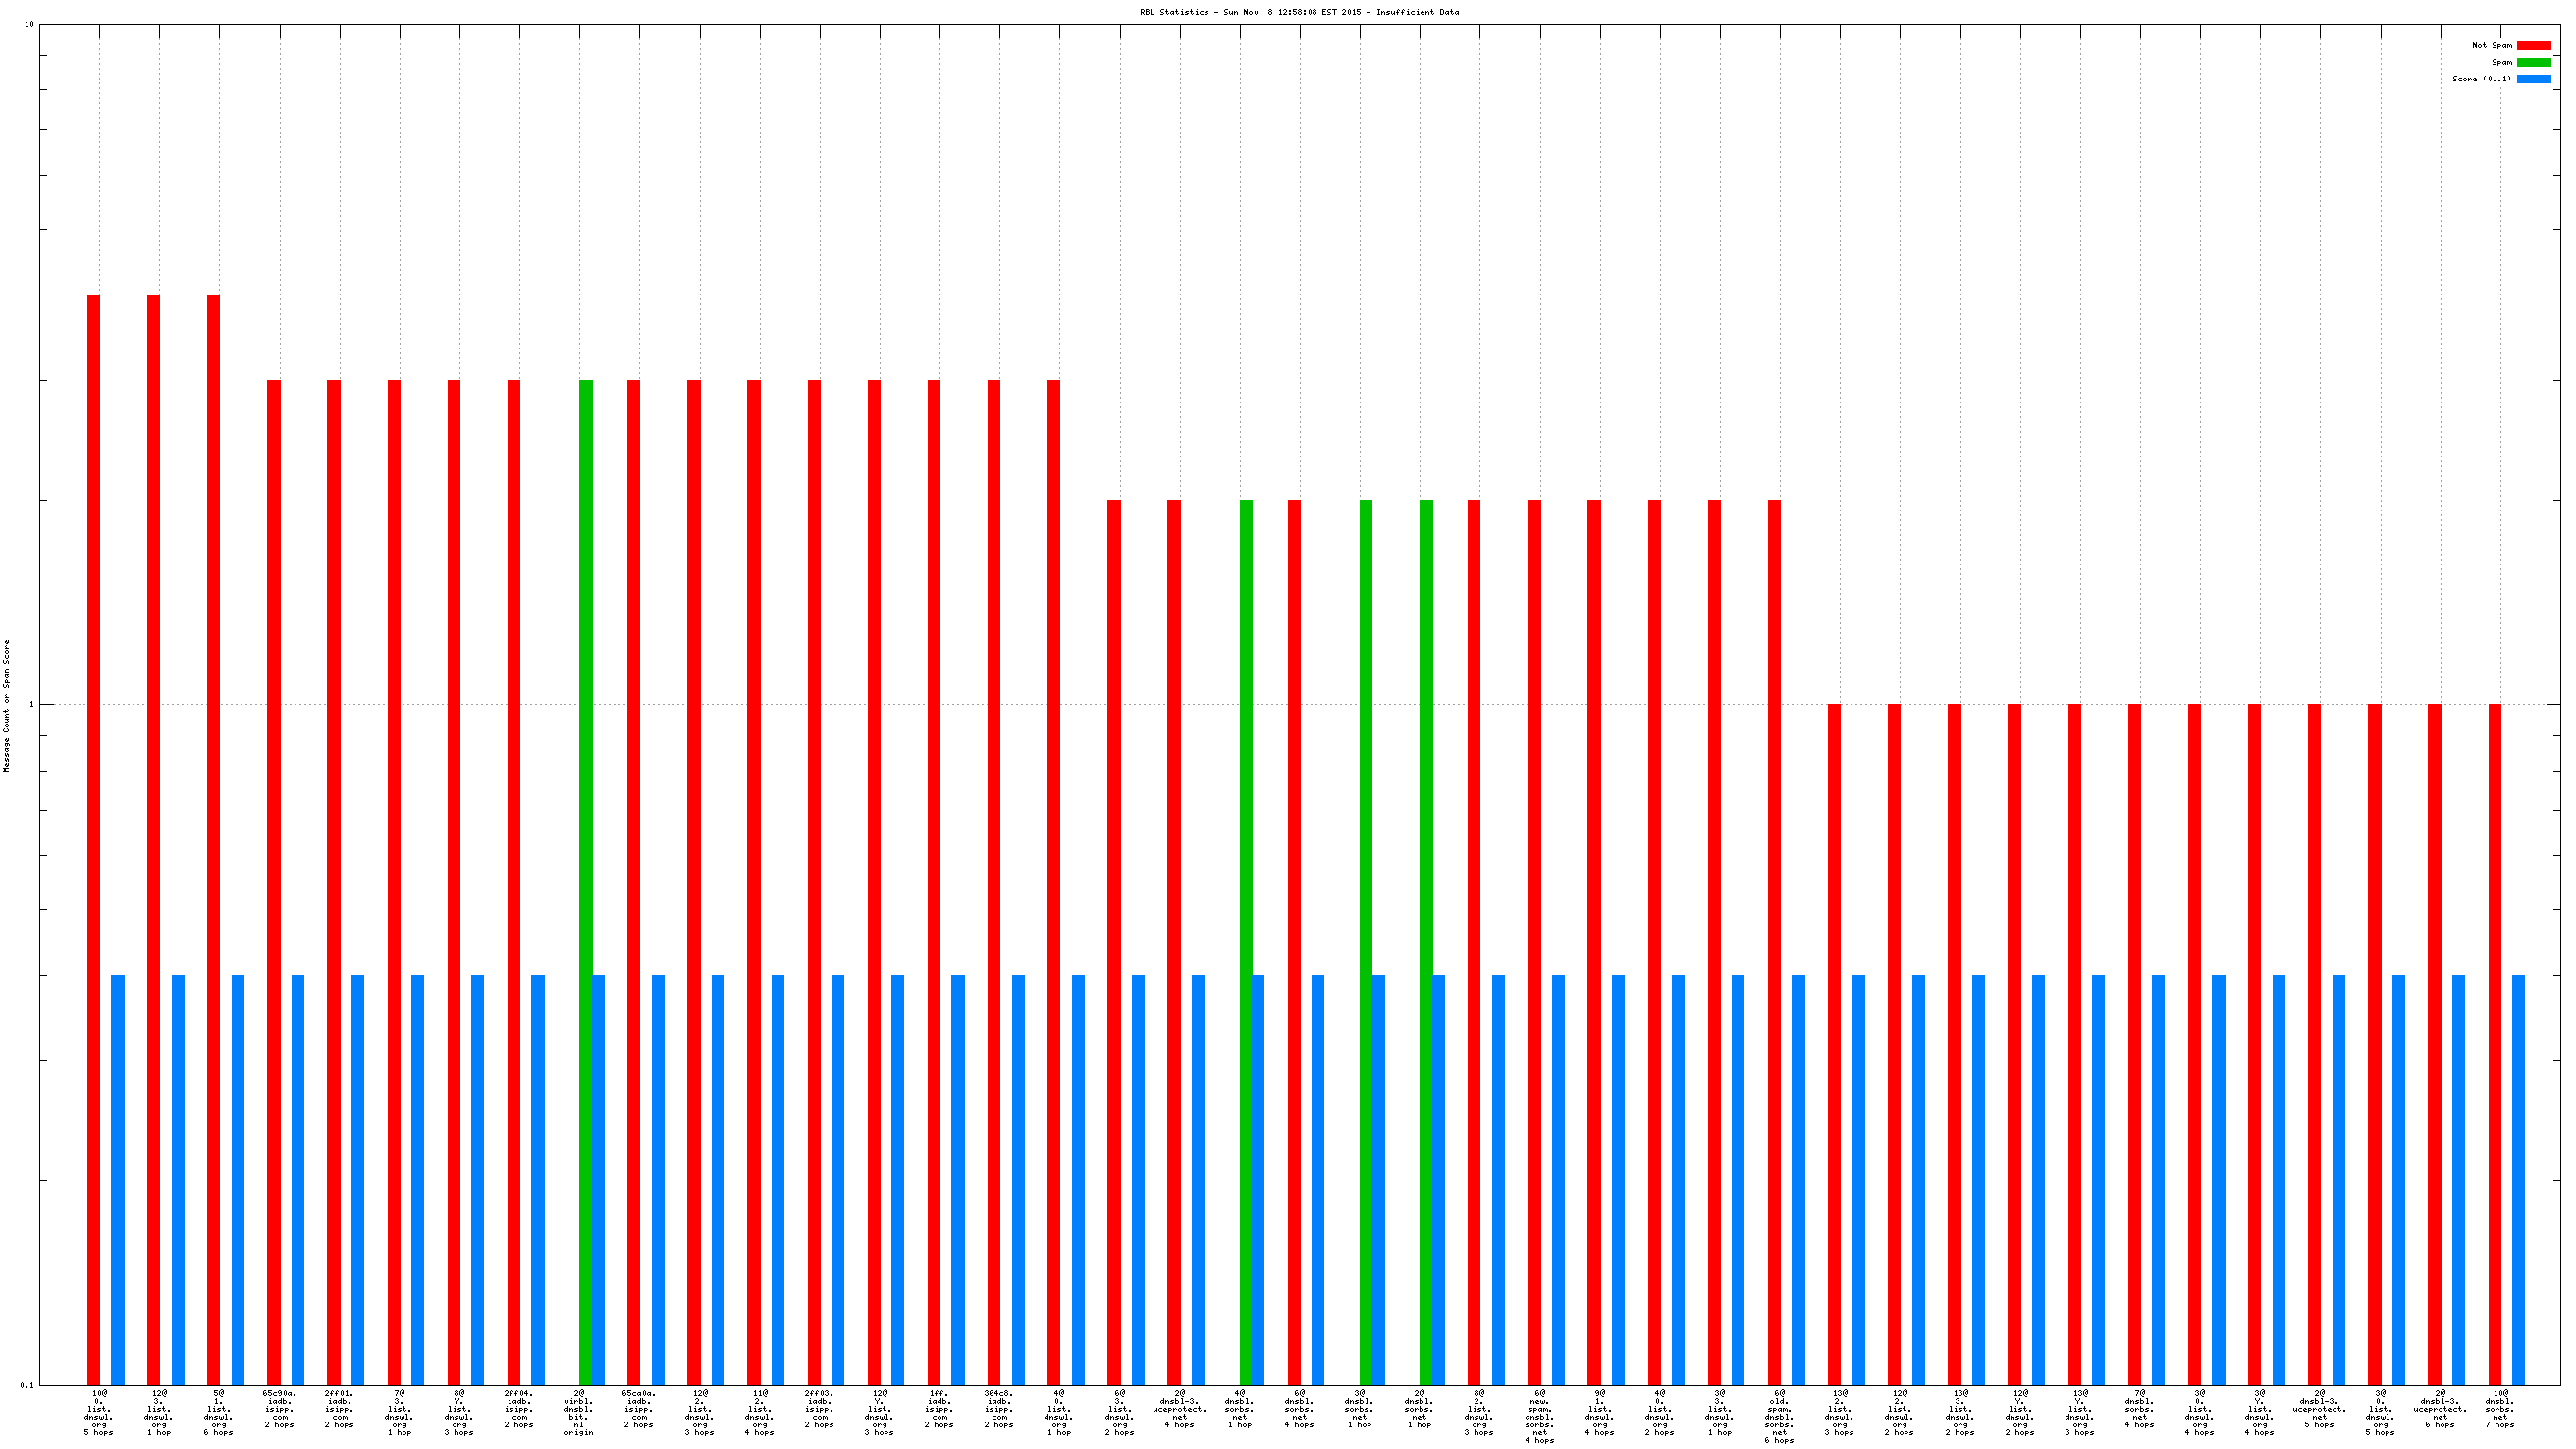Image resolution: width=2576 pixels, height=1449 pixels.
Task: Click the new.spam.dnsbl.sorbs.net x-axis label
Action: click(1539, 1416)
